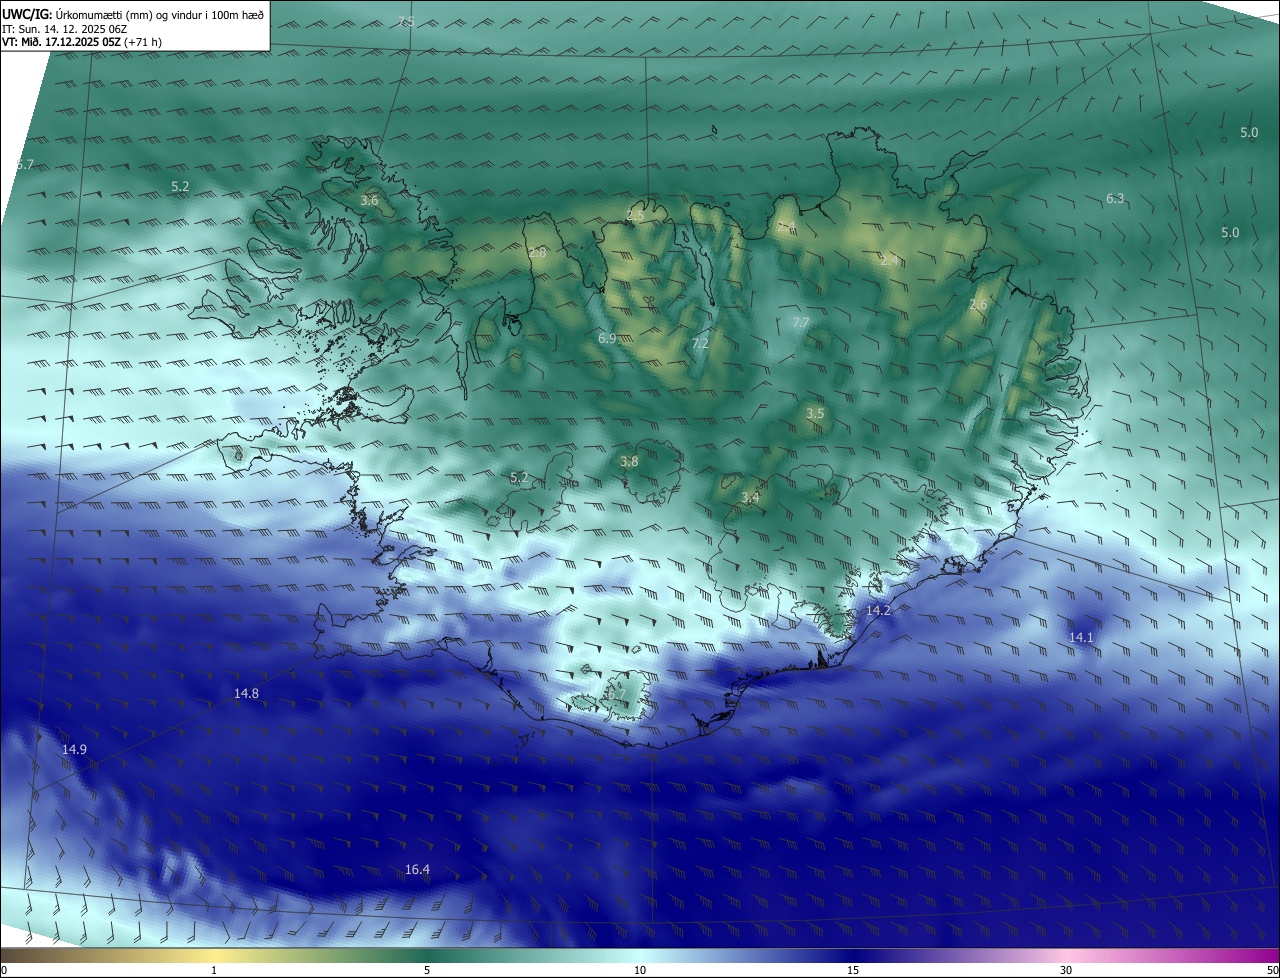The height and width of the screenshot is (978, 1280).
Task: Click the '0' tick on the color scale
Action: [x=4, y=970]
